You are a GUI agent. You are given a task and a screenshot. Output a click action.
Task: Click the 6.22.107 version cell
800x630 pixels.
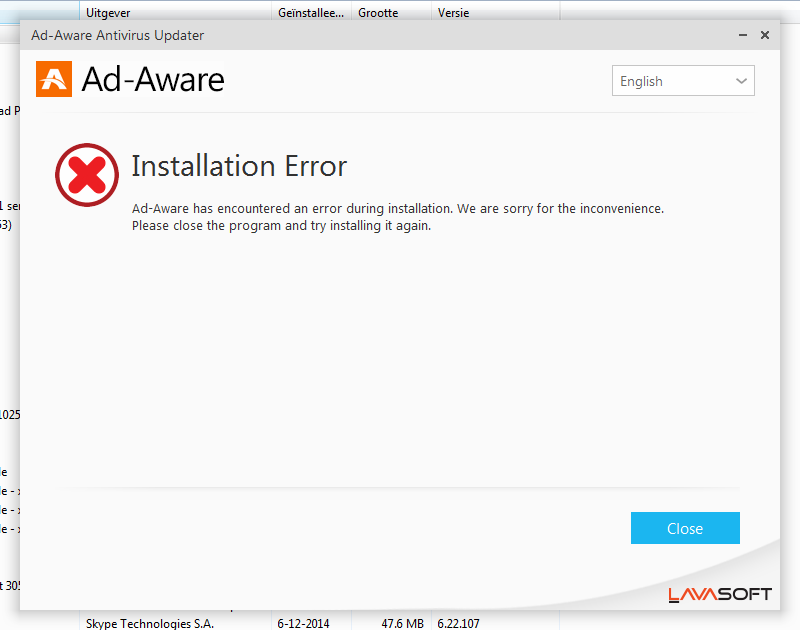tap(458, 623)
